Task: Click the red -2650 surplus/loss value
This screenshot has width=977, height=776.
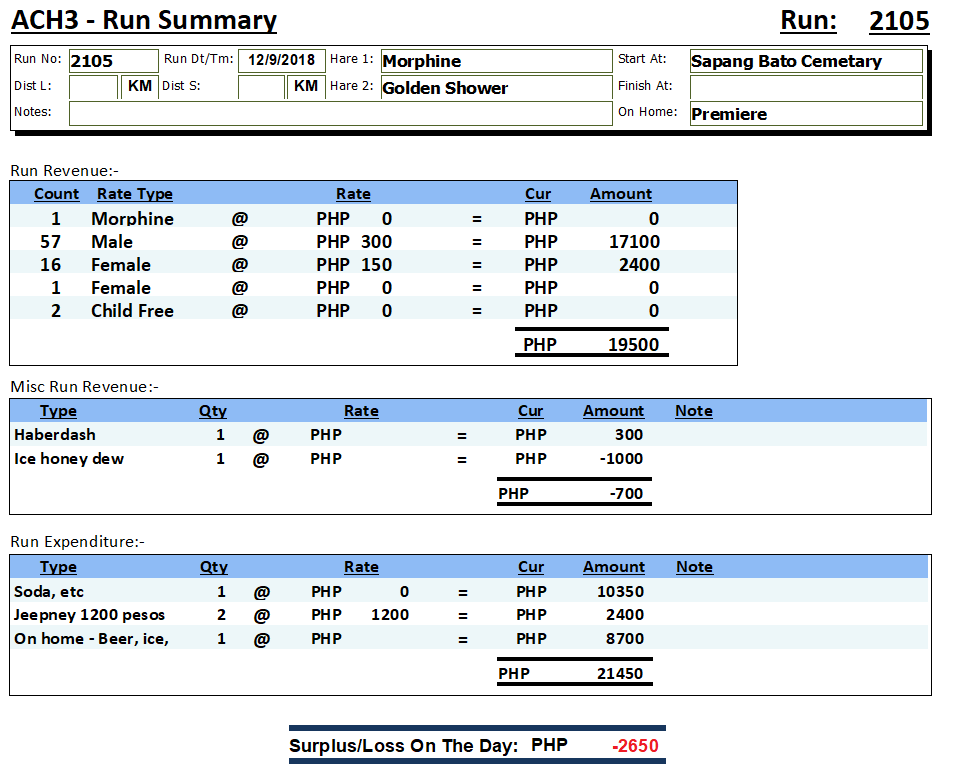Action: 635,746
